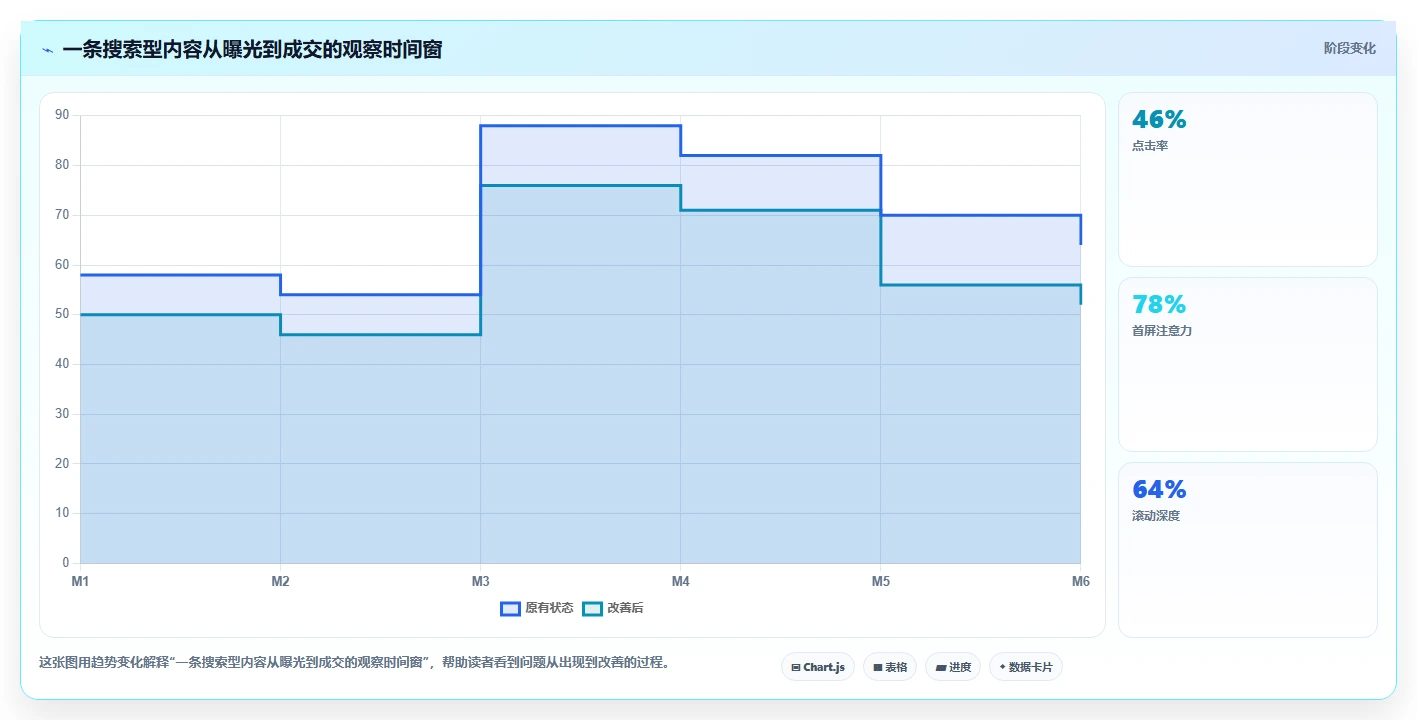1417x720 pixels.
Task: Click the chart title 一条搜索型内容从曝光到成交的观察时间窗
Action: (x=252, y=50)
